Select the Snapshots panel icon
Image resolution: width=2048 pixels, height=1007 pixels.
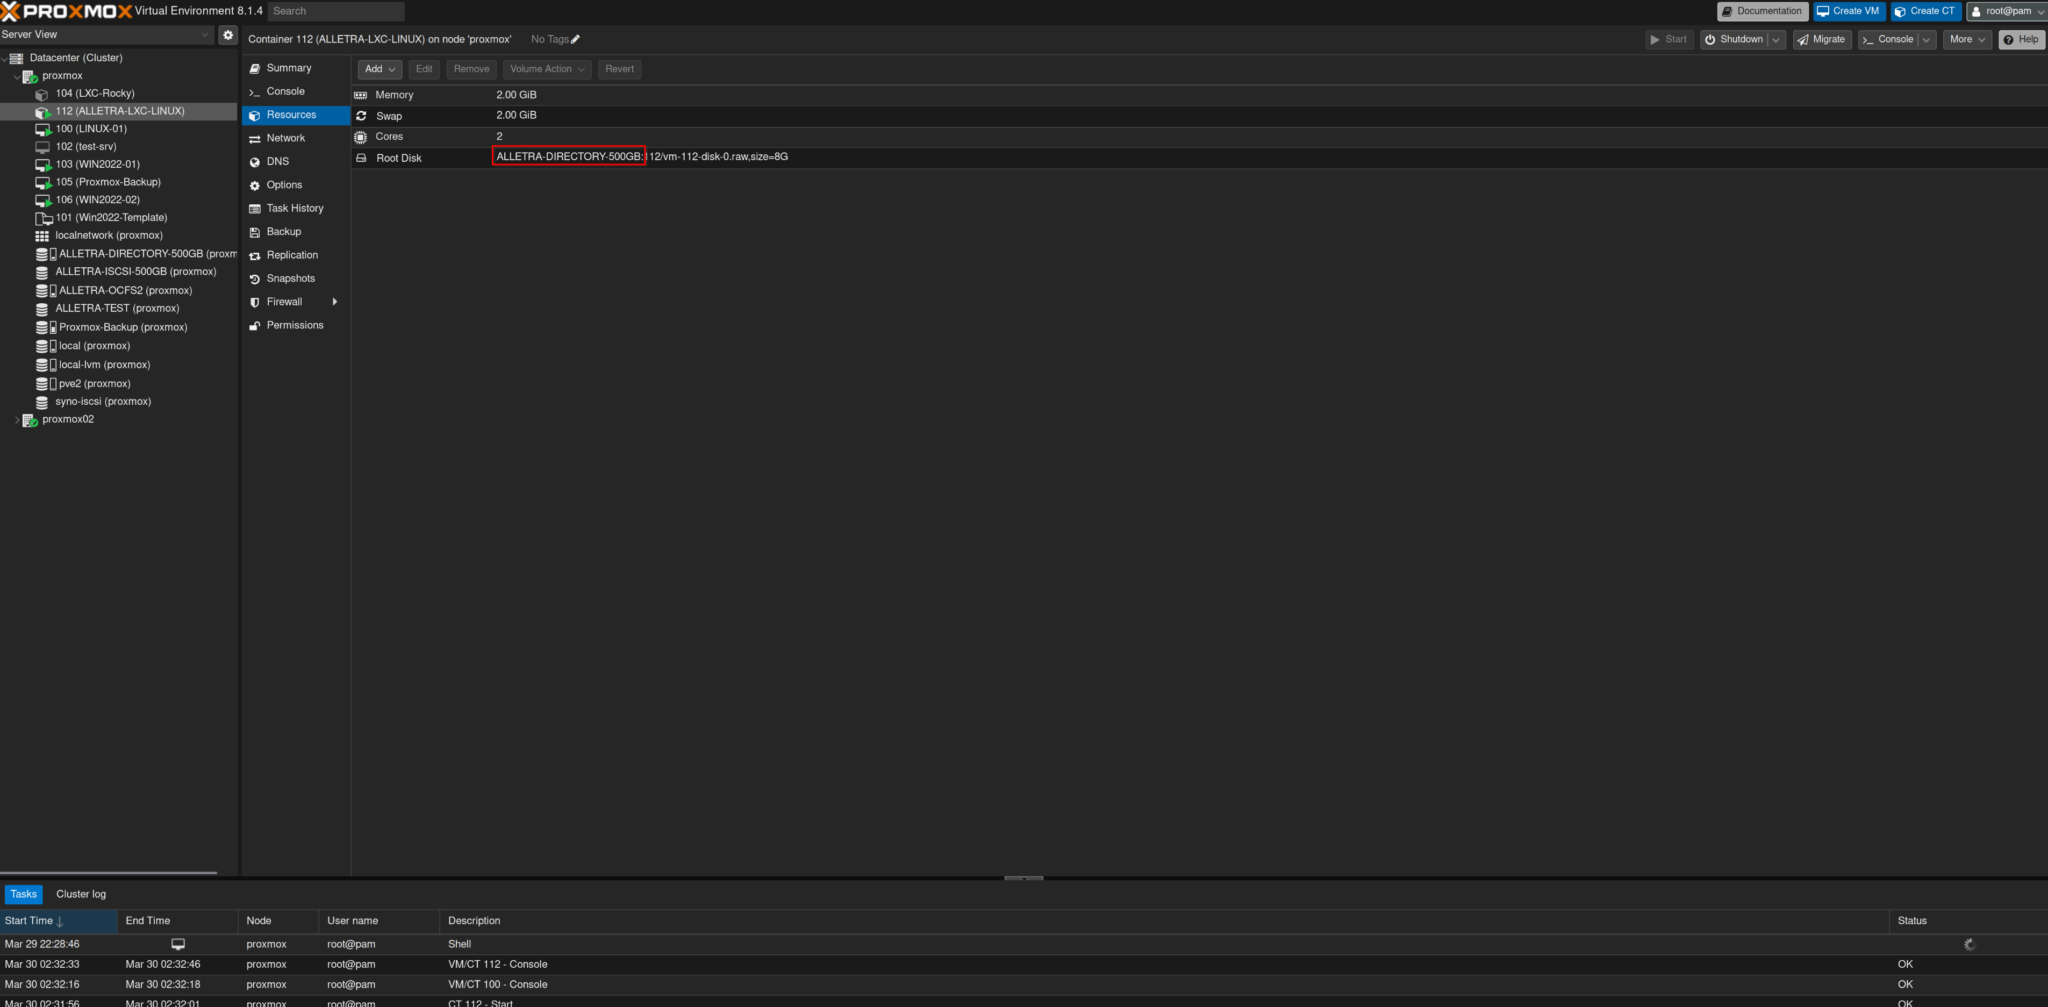256,278
